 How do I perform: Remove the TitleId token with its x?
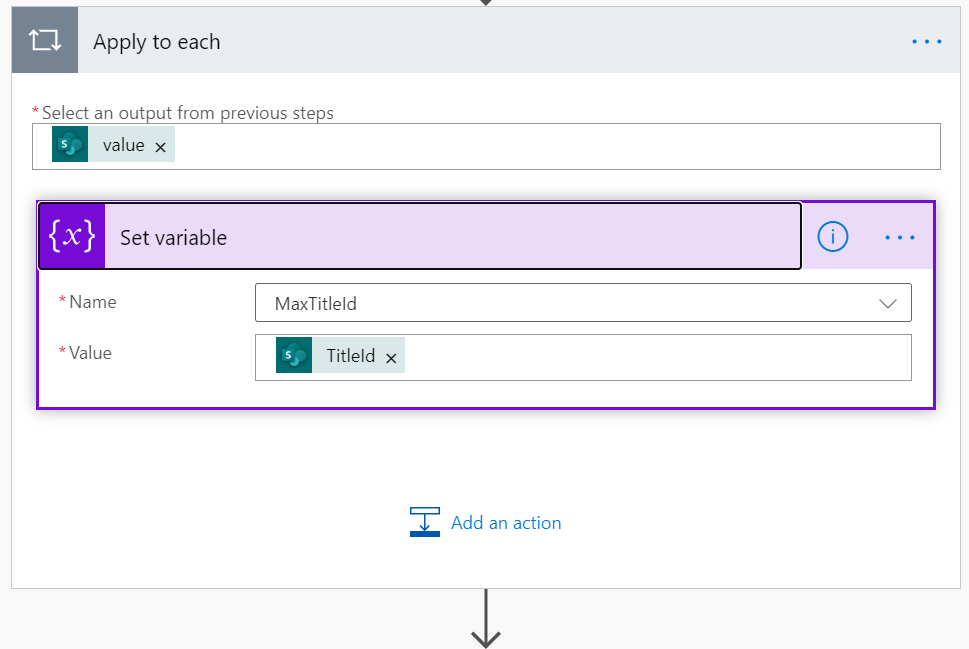pos(391,357)
